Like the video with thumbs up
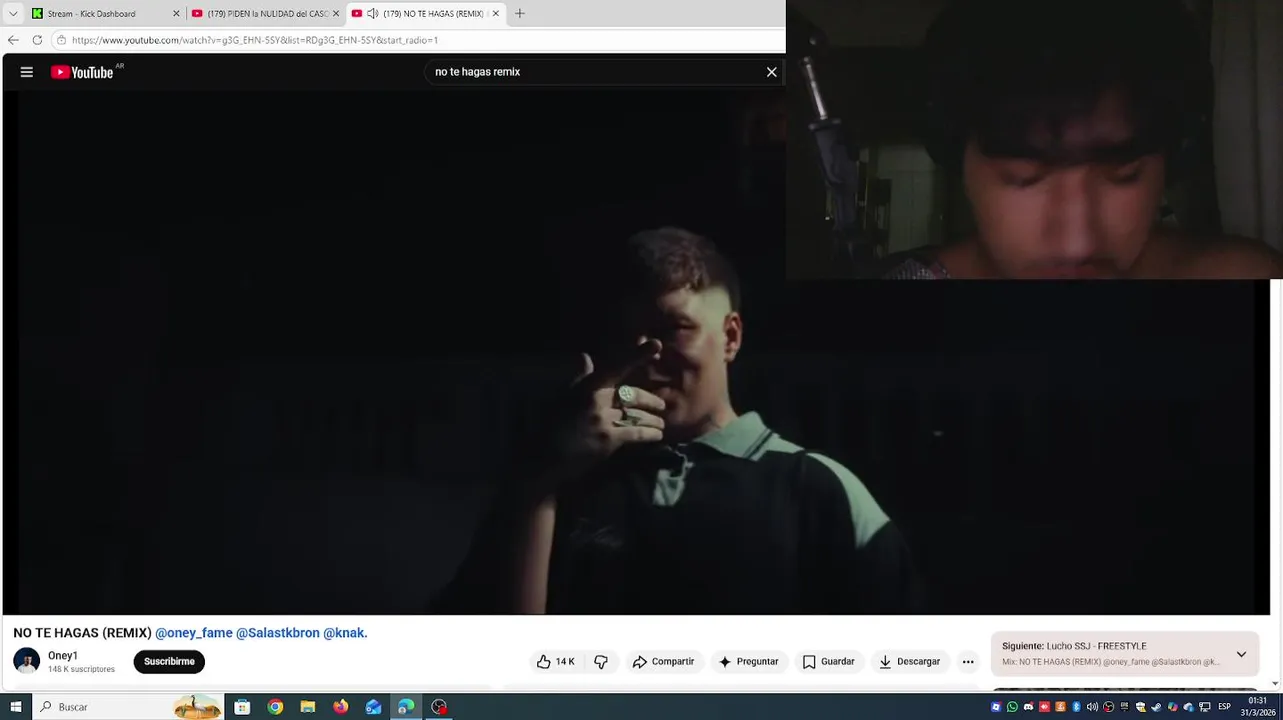 click(556, 661)
